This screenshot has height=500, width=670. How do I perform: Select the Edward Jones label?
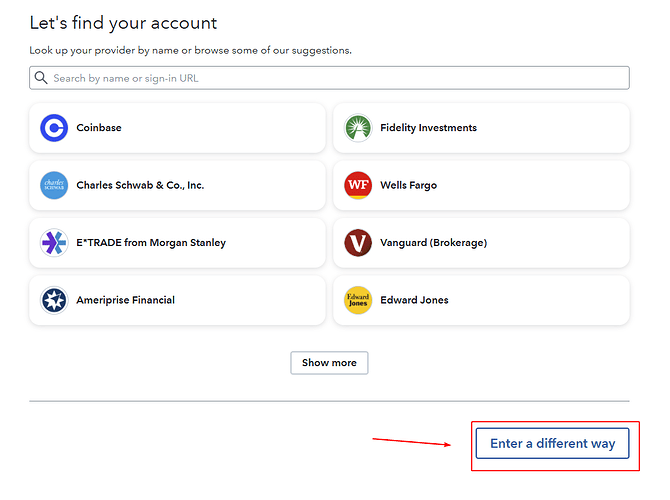point(414,300)
